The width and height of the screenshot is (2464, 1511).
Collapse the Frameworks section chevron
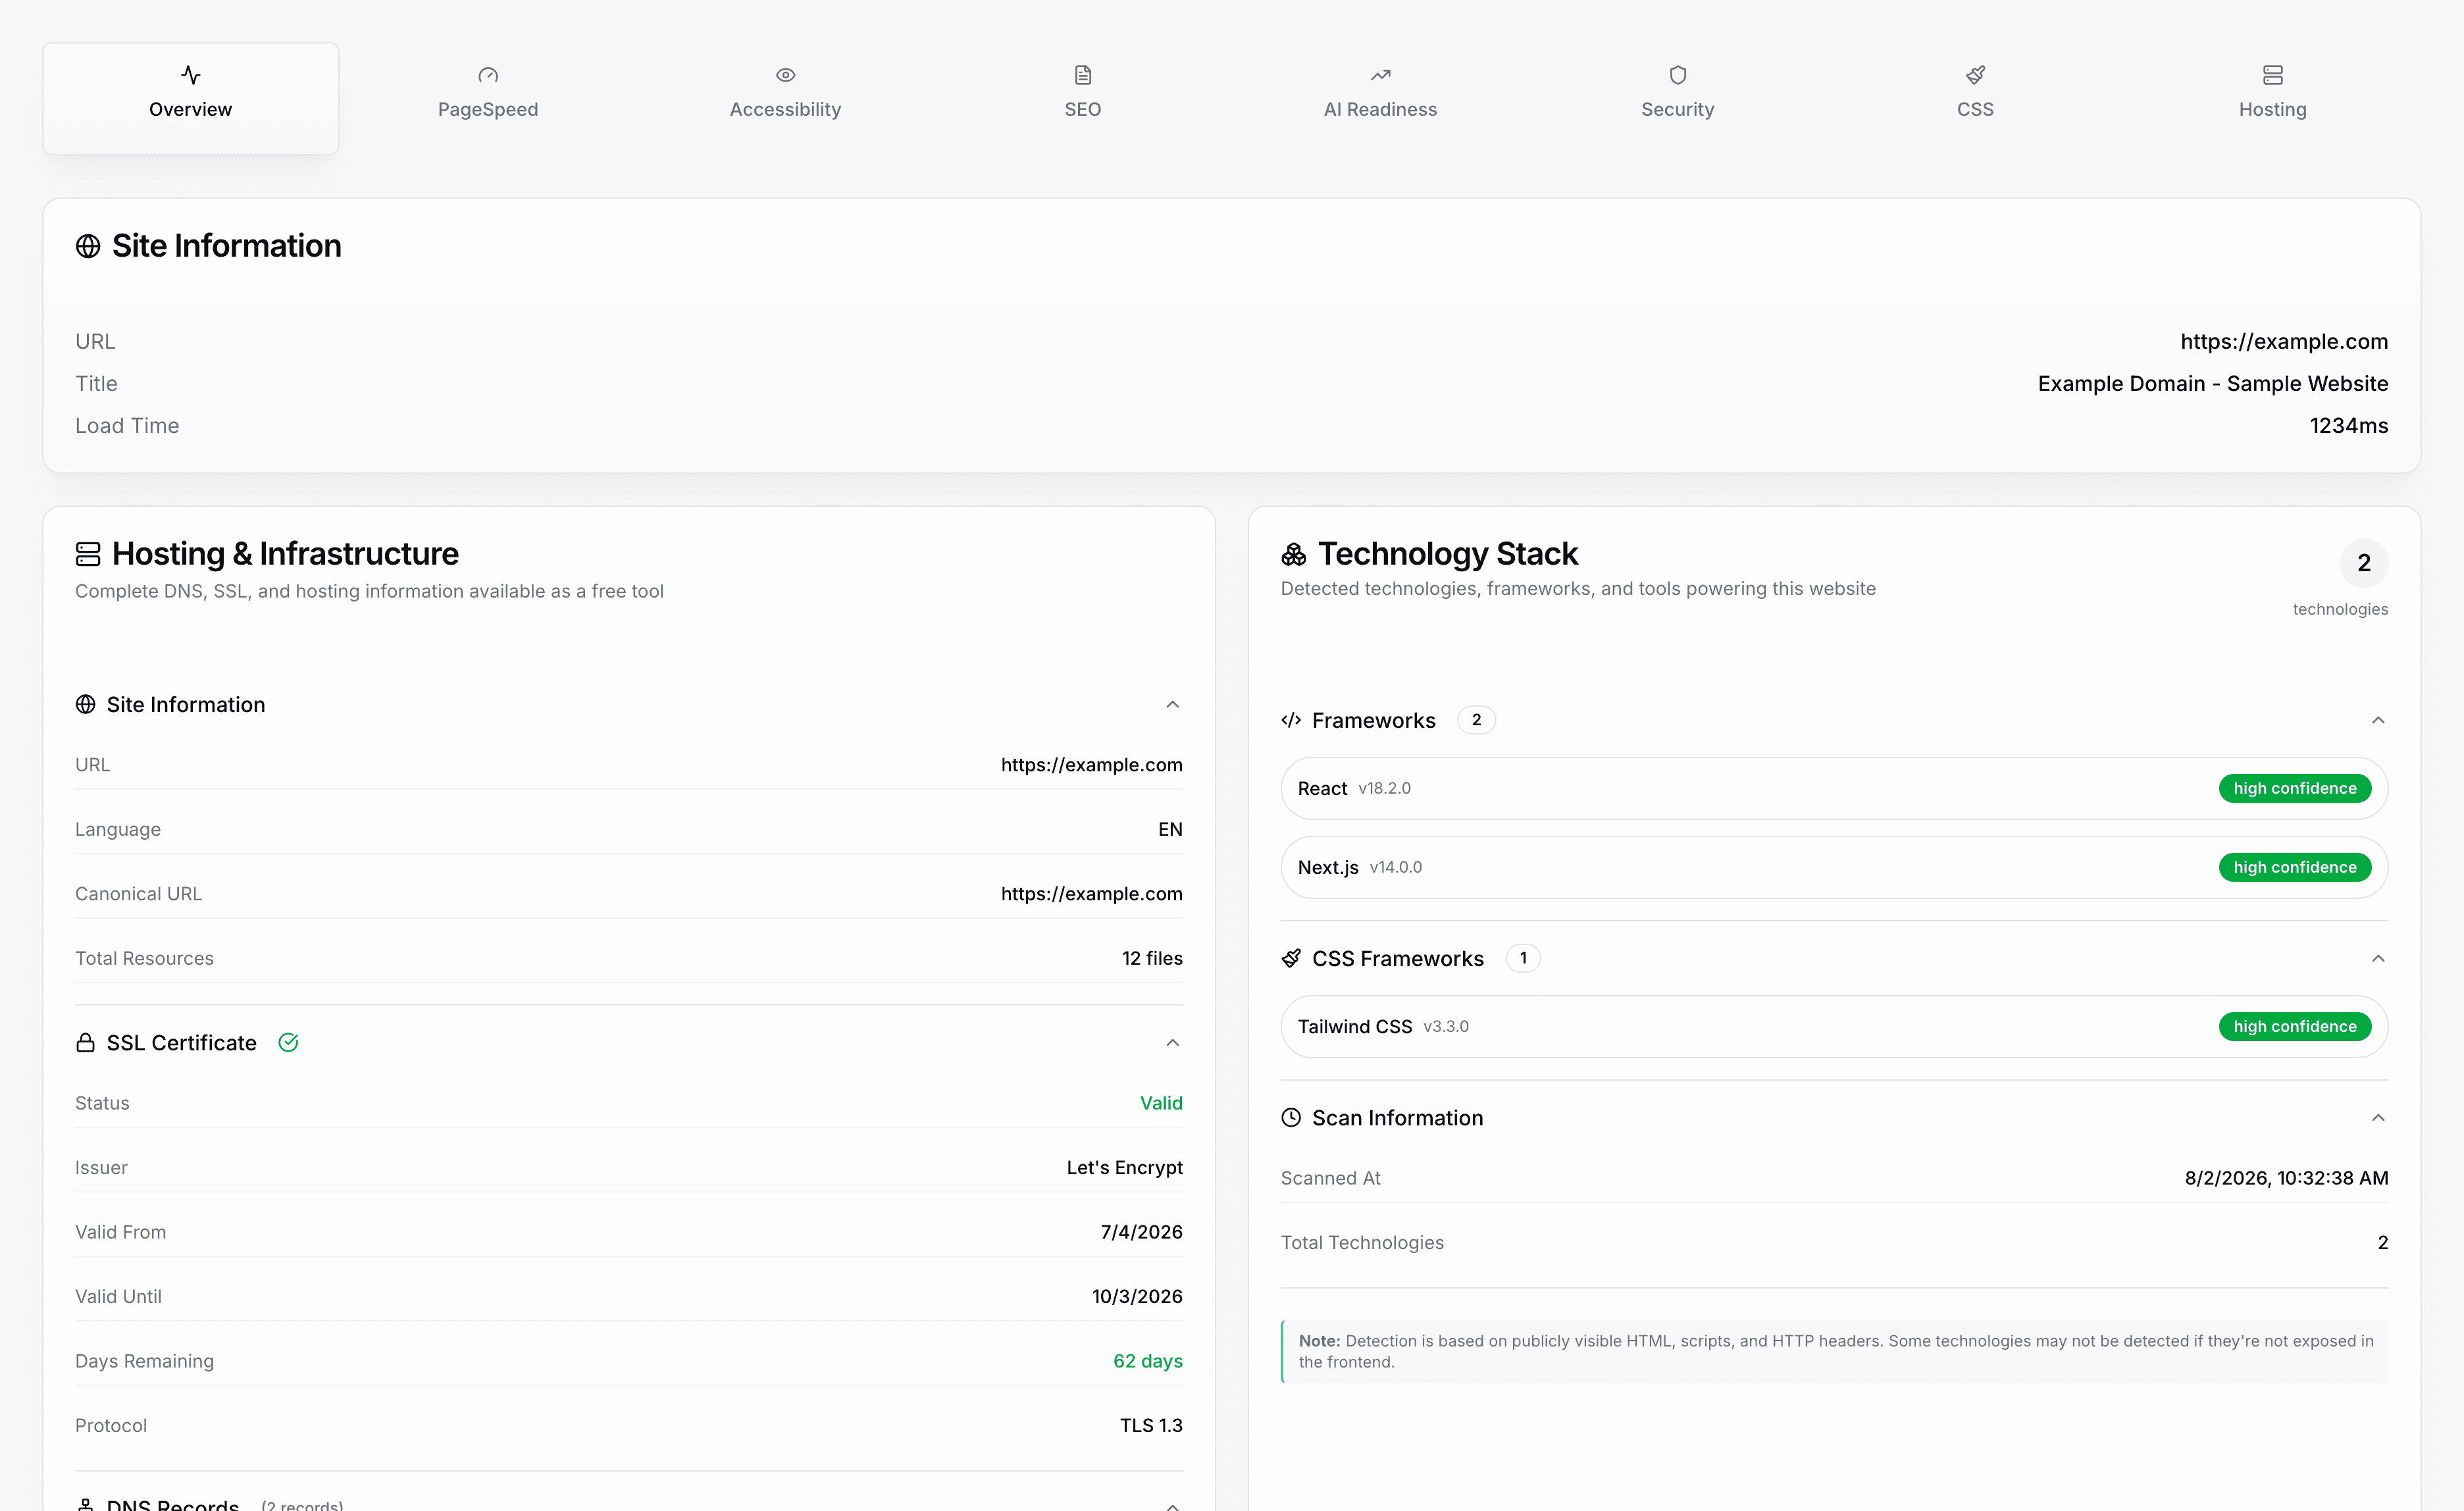pyautogui.click(x=2378, y=720)
